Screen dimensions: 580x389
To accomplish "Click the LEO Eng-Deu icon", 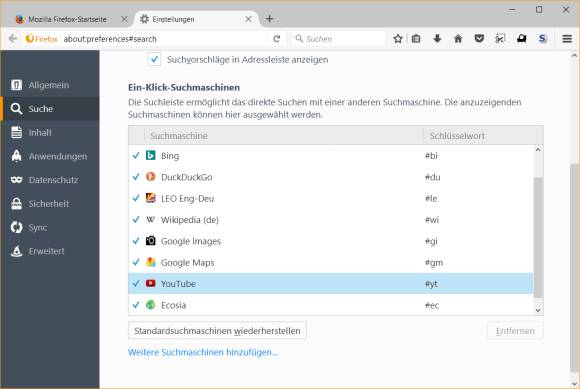I will 151,198.
